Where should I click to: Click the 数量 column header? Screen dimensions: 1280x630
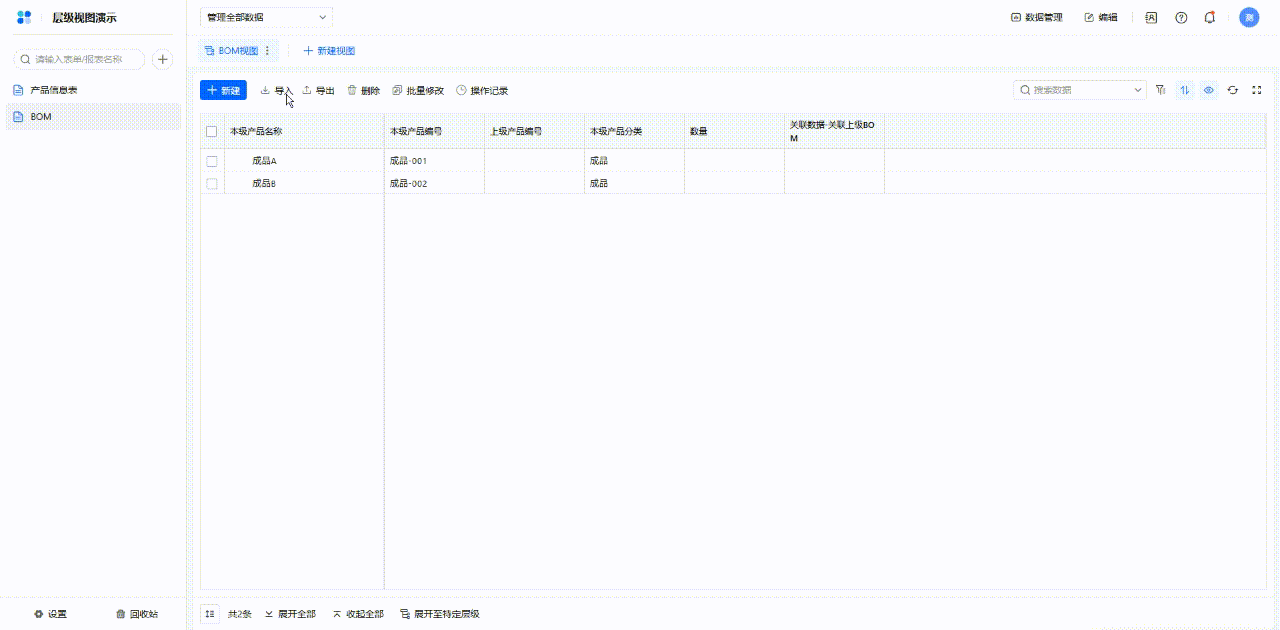click(x=734, y=131)
